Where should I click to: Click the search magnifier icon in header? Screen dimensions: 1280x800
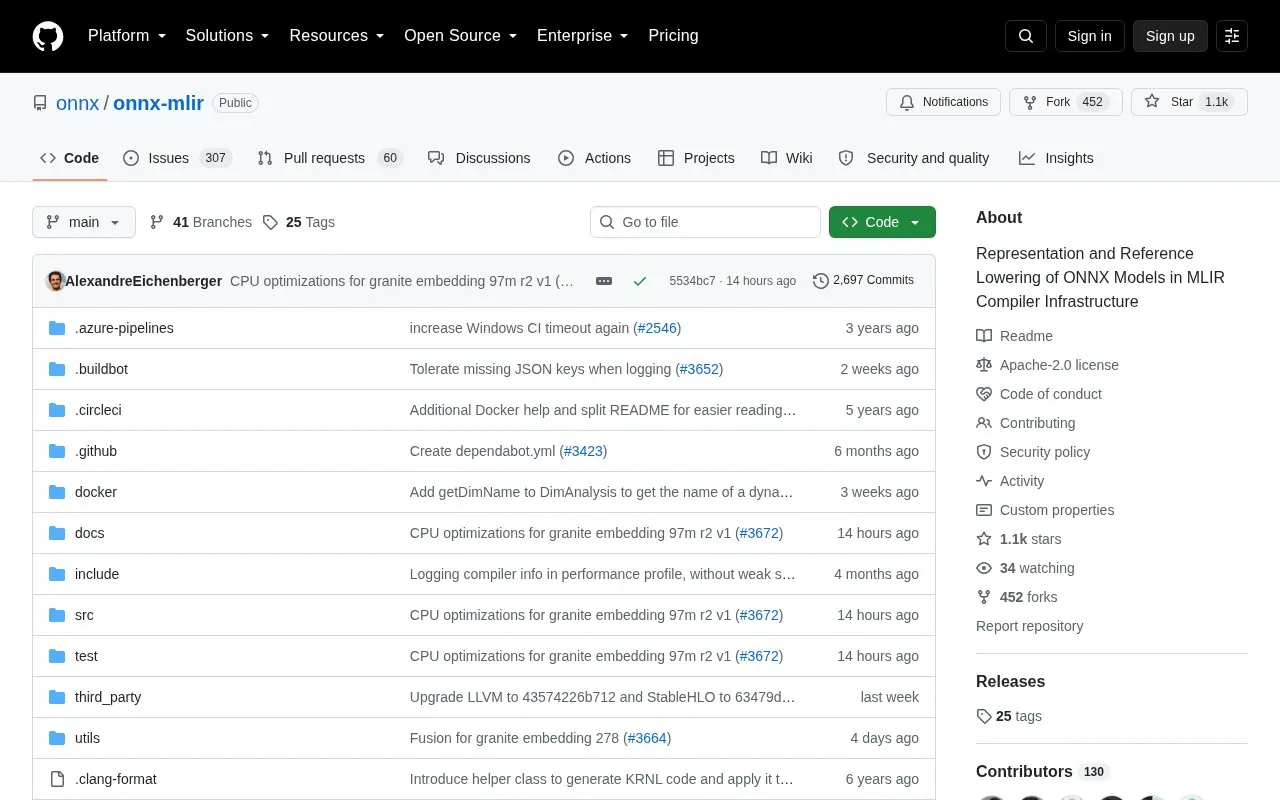(x=1026, y=36)
